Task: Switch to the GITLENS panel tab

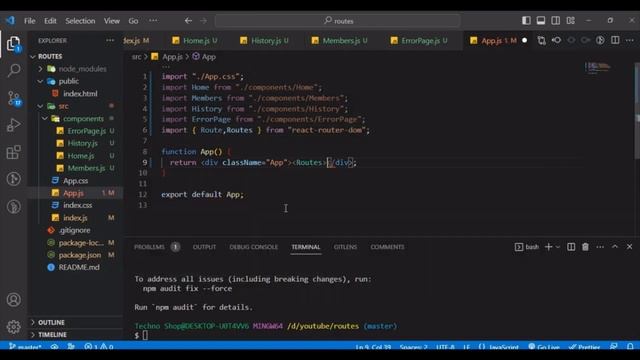Action: (345, 247)
